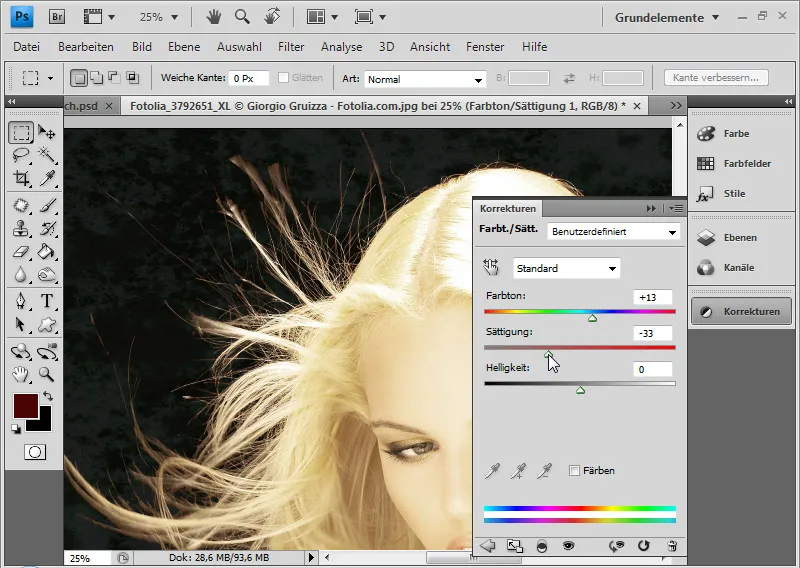Switch to the ch.psd document tab
Screen dimensions: 800x568
coord(81,106)
